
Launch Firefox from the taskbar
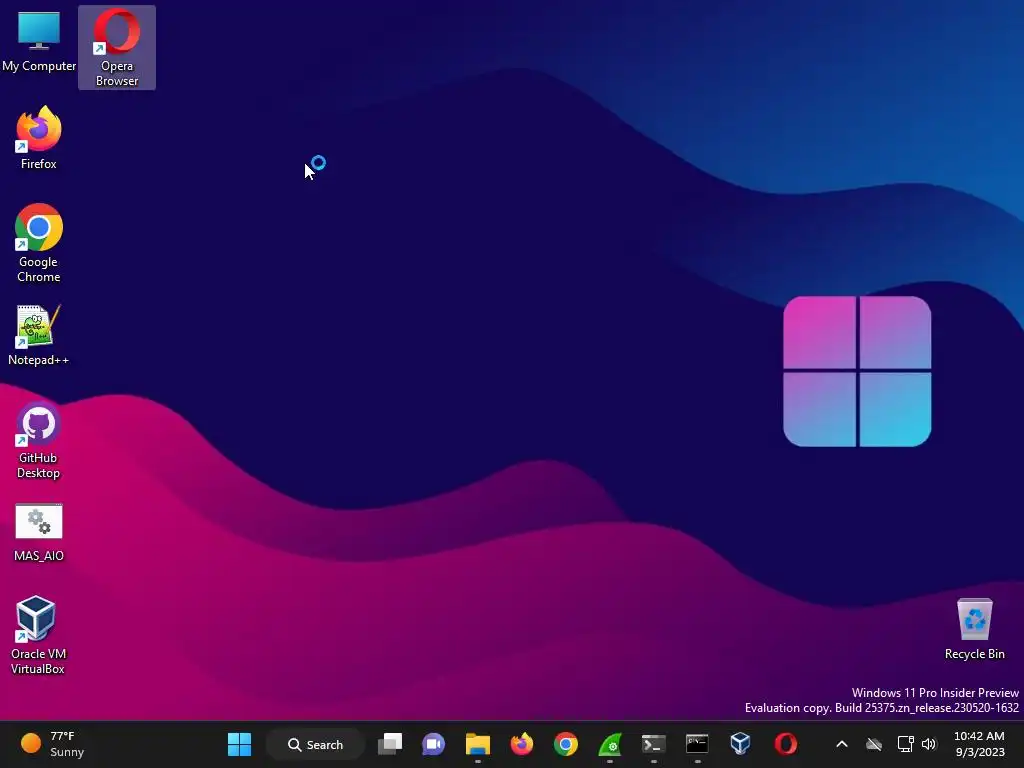(521, 744)
